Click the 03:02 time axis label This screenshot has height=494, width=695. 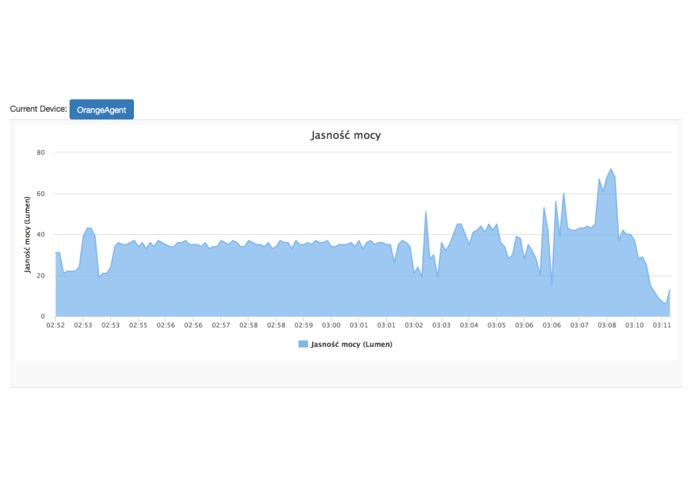pos(414,325)
